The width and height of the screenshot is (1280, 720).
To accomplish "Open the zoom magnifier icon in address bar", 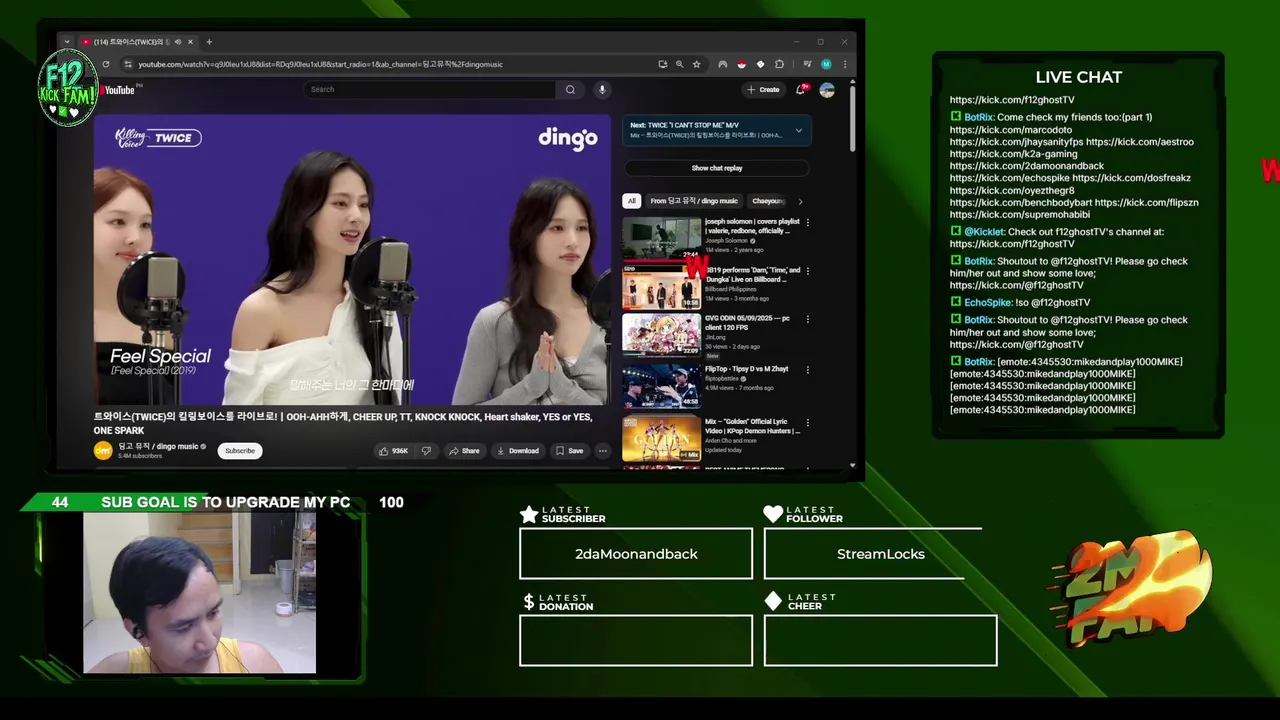I will click(x=679, y=64).
